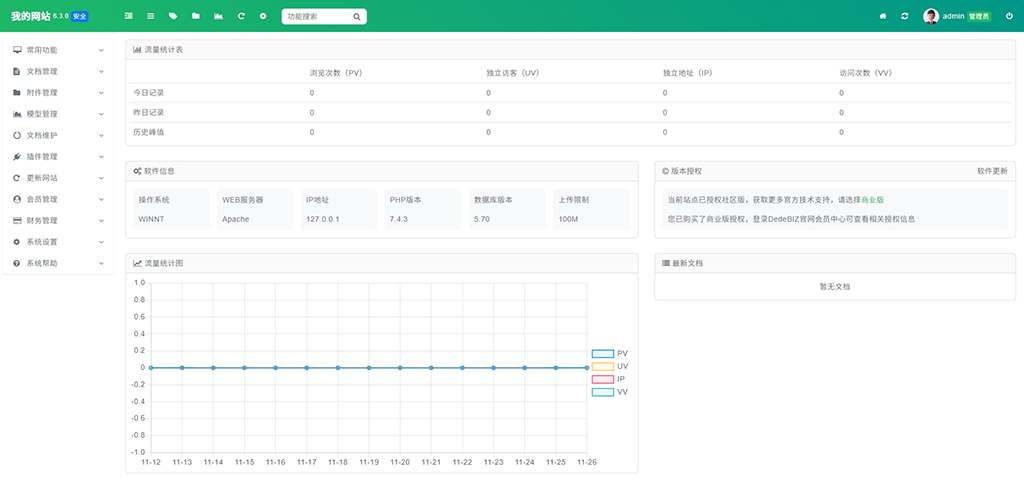The width and height of the screenshot is (1024, 500).
Task: Click the folder icon in top toolbar
Action: [196, 17]
